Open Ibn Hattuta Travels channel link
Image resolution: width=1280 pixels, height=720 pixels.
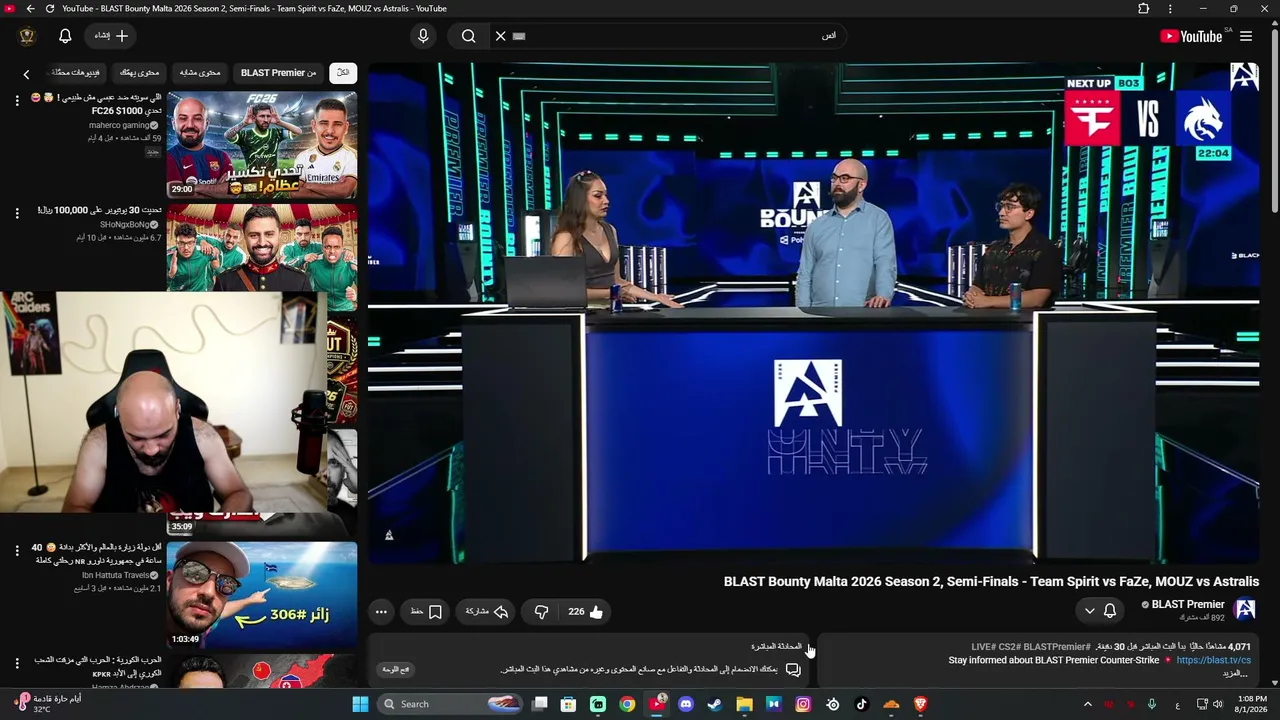point(115,575)
